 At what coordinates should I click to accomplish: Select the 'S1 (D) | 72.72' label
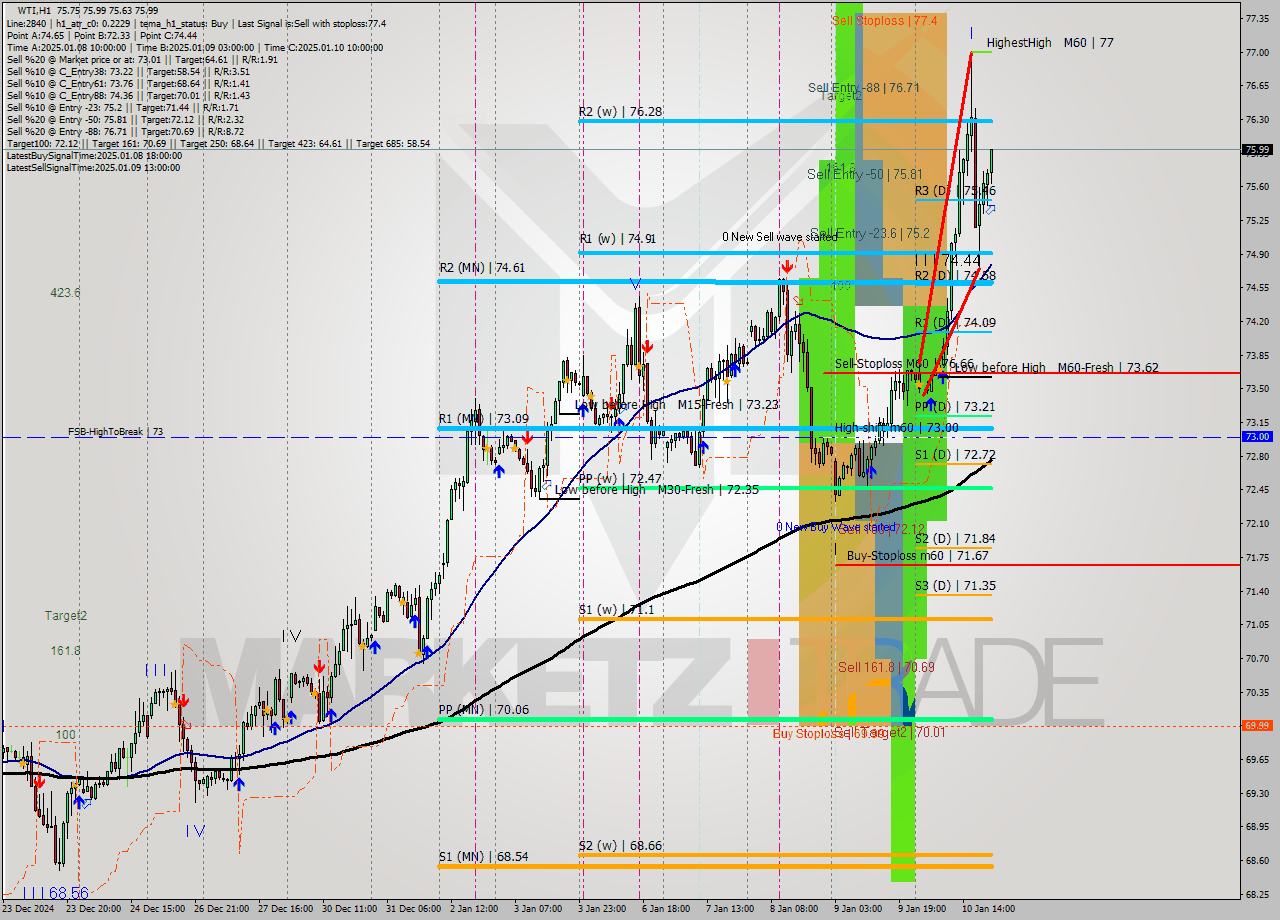click(x=955, y=455)
